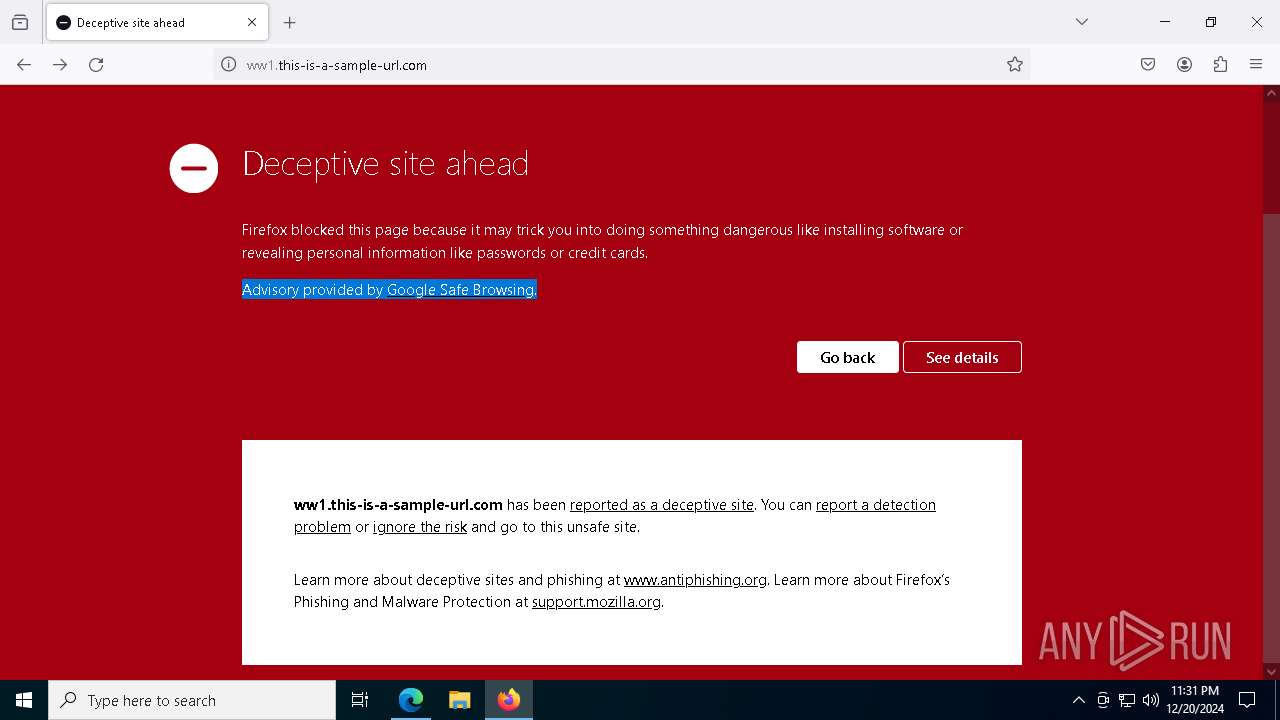Click Meet Now tray icon
Viewport: 1280px width, 720px height.
1102,700
